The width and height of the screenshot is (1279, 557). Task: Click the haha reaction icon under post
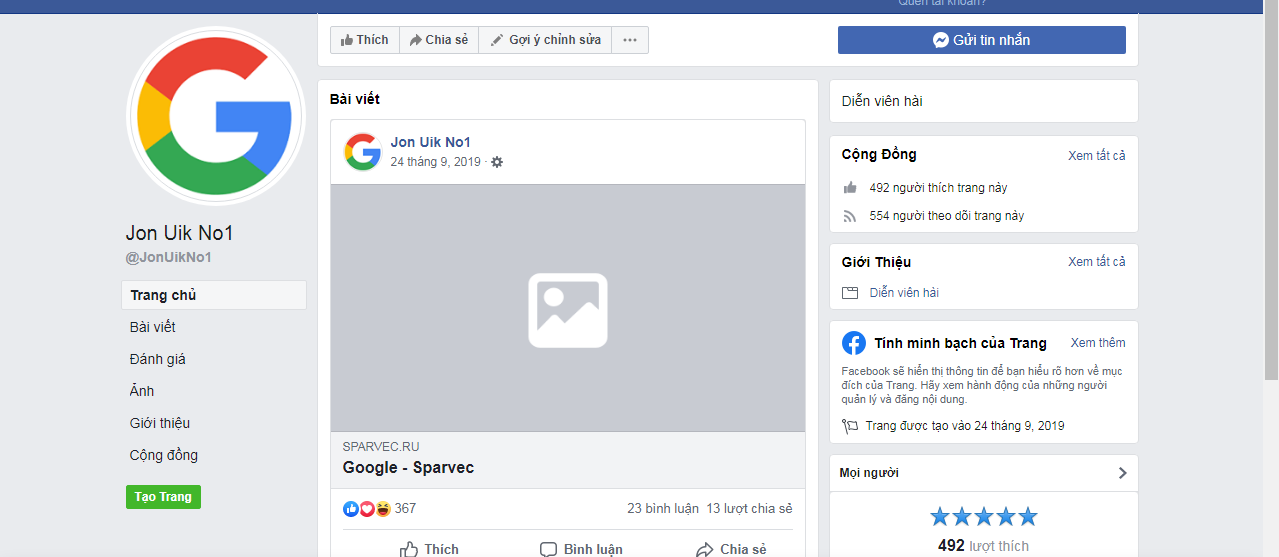[x=382, y=509]
